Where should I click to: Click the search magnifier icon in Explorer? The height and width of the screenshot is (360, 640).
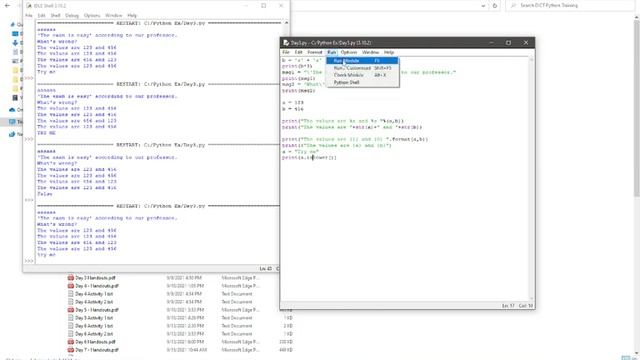pyautogui.click(x=513, y=6)
